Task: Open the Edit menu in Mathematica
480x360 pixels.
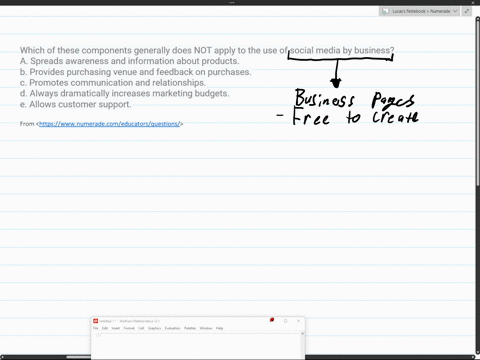Action: pos(105,328)
